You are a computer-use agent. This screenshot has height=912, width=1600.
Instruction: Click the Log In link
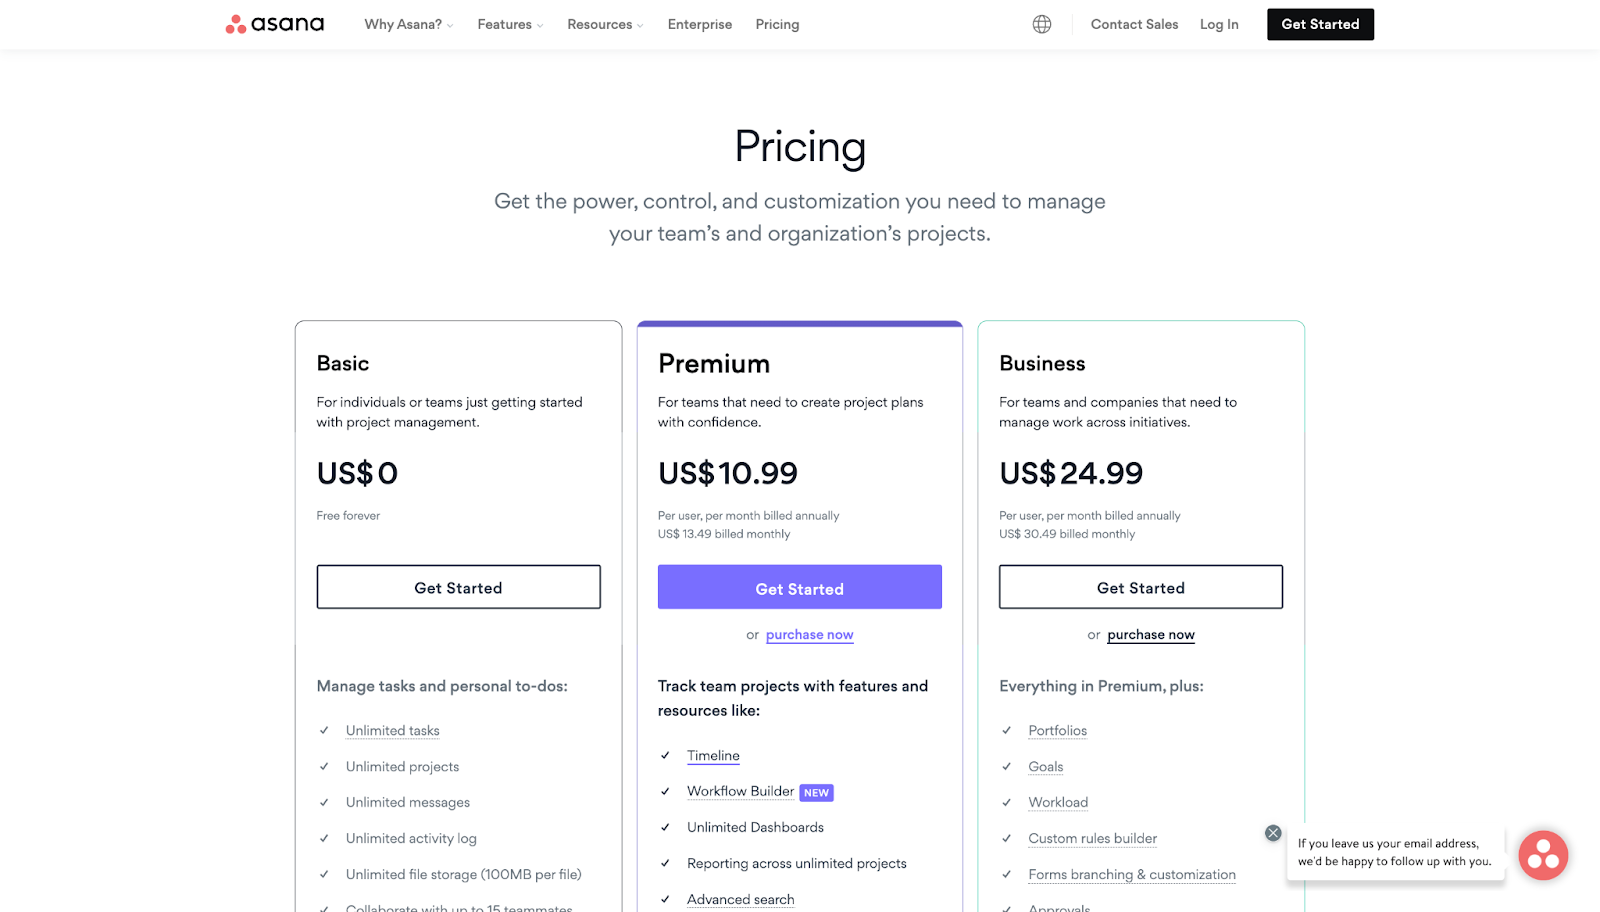click(1219, 24)
